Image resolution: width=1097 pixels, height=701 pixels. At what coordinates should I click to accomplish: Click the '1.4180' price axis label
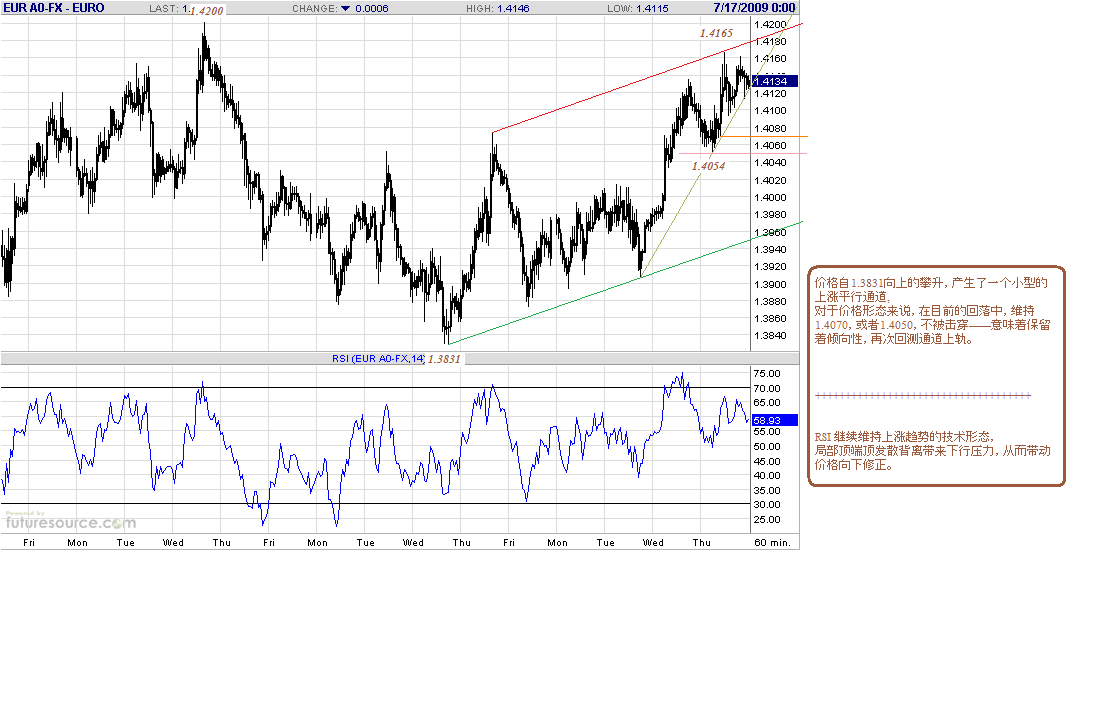click(770, 41)
